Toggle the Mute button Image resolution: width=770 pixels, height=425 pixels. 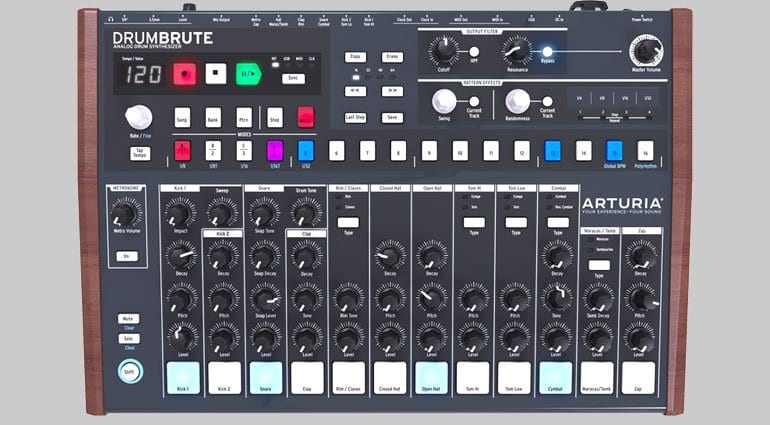tap(129, 318)
